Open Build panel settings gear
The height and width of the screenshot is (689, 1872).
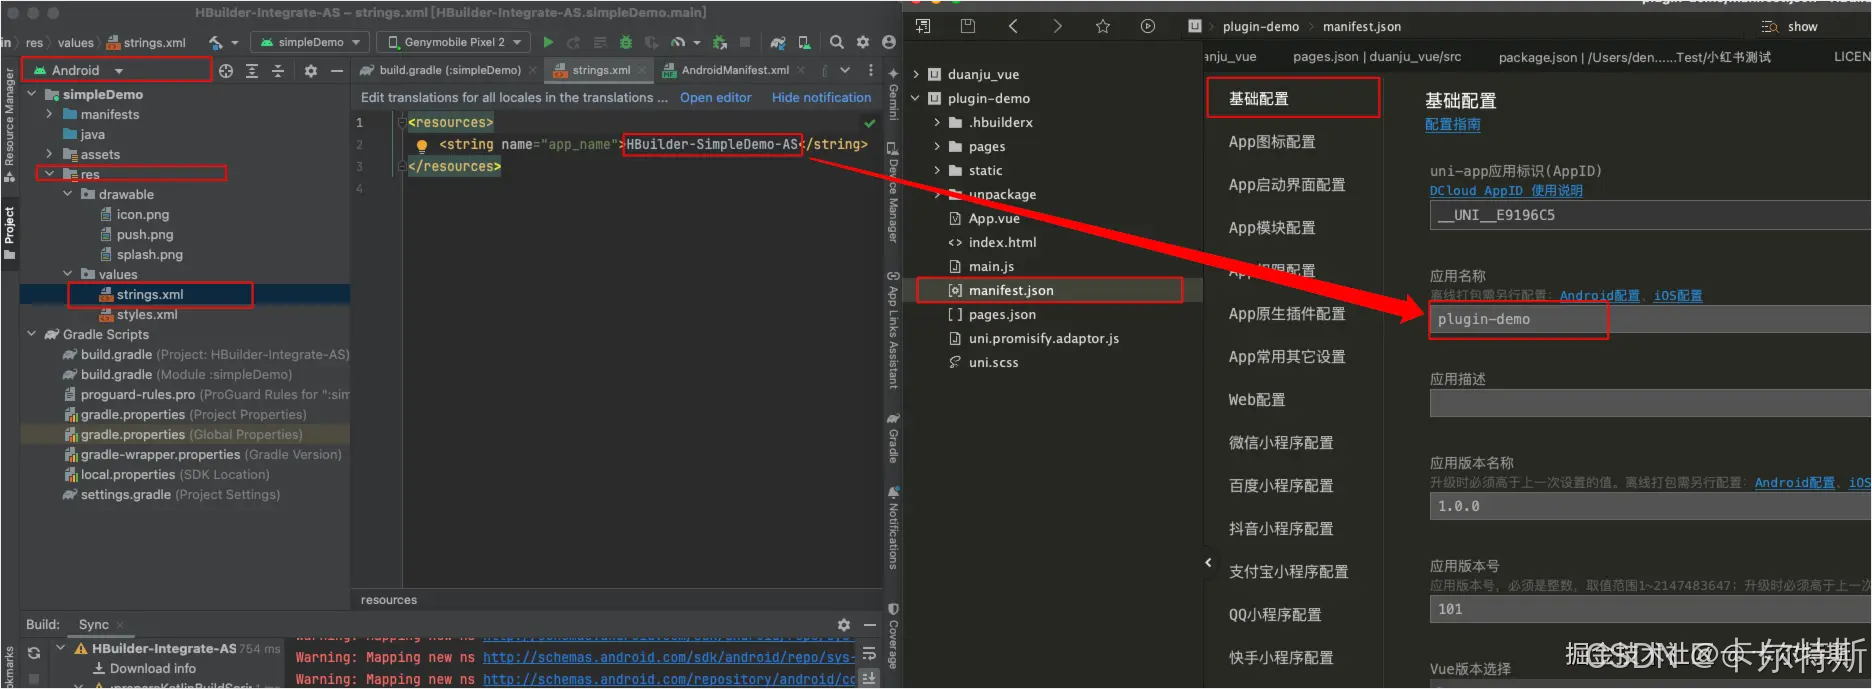[844, 625]
